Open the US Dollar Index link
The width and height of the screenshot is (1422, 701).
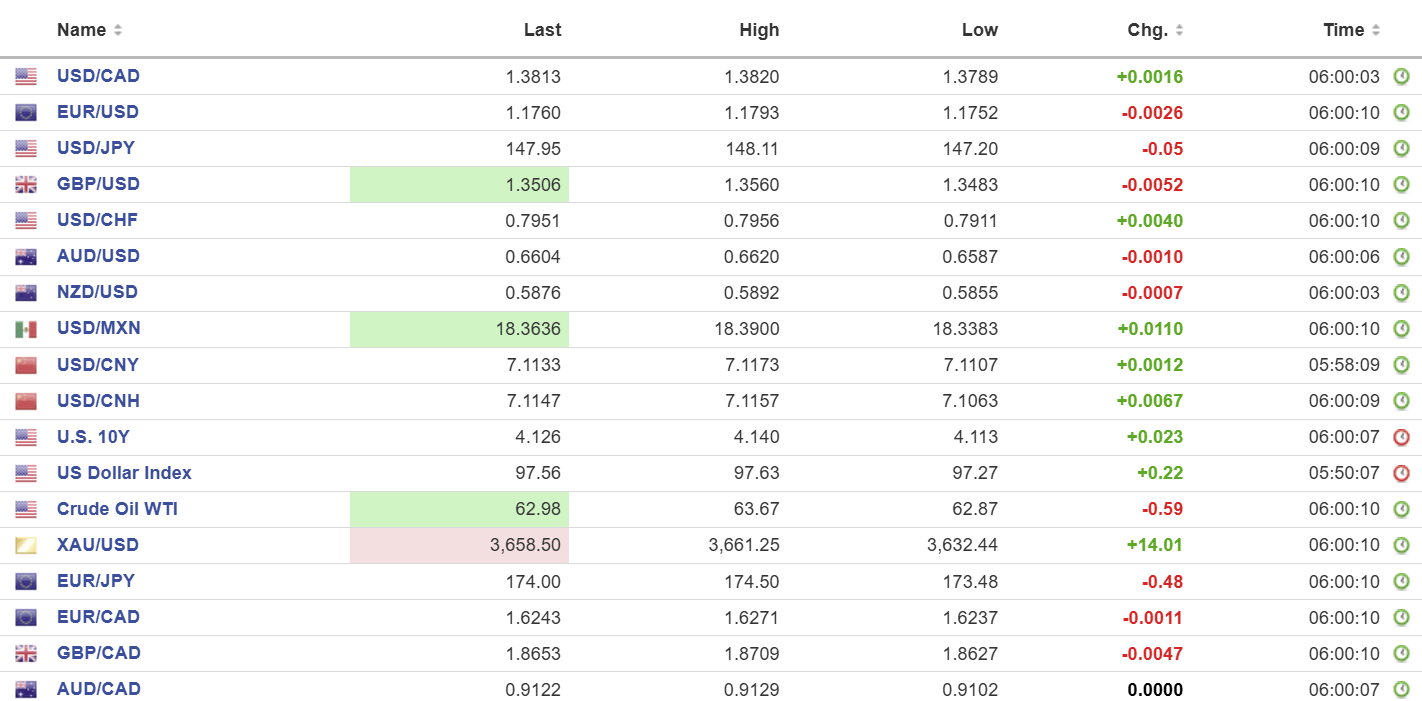[x=124, y=472]
